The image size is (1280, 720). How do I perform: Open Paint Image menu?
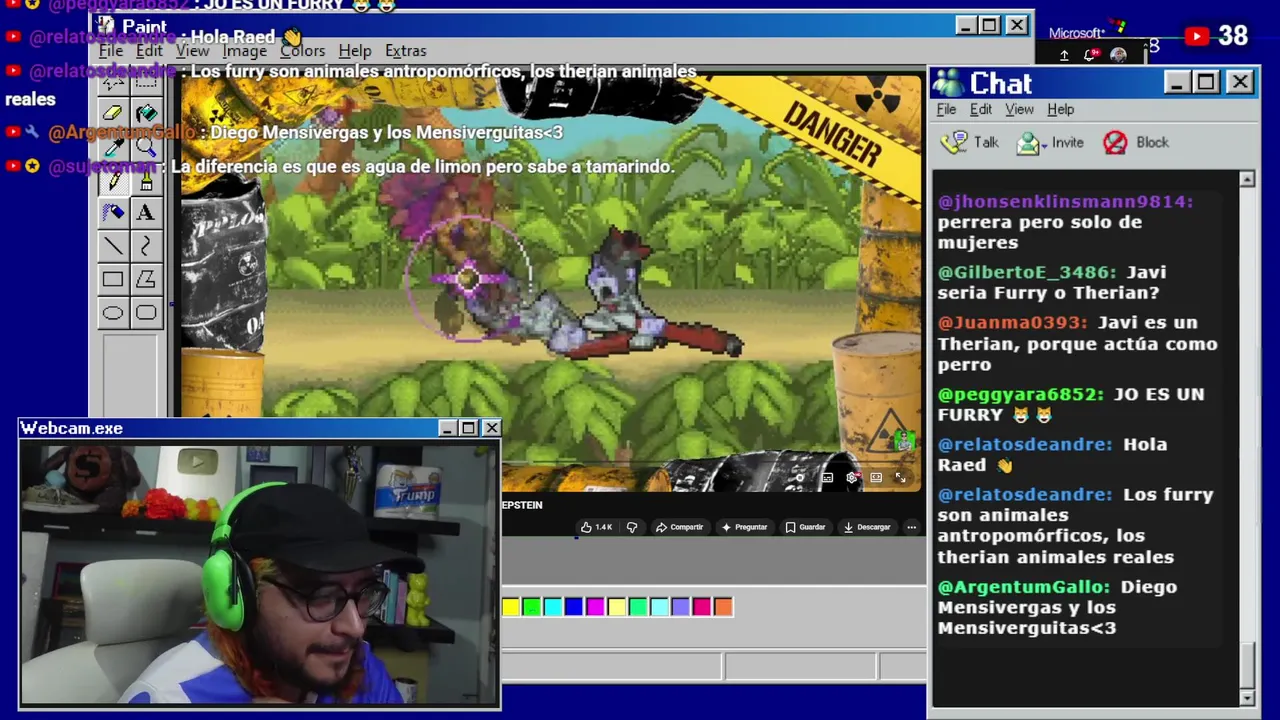coord(244,51)
